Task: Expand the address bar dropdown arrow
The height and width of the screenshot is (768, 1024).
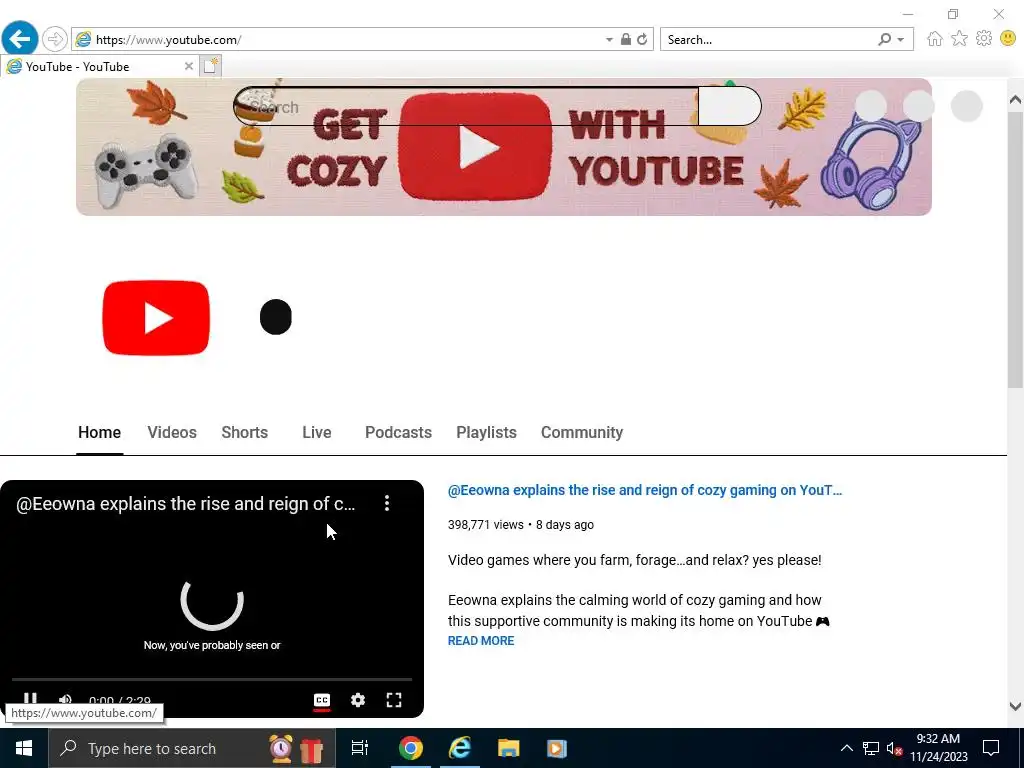Action: click(609, 39)
